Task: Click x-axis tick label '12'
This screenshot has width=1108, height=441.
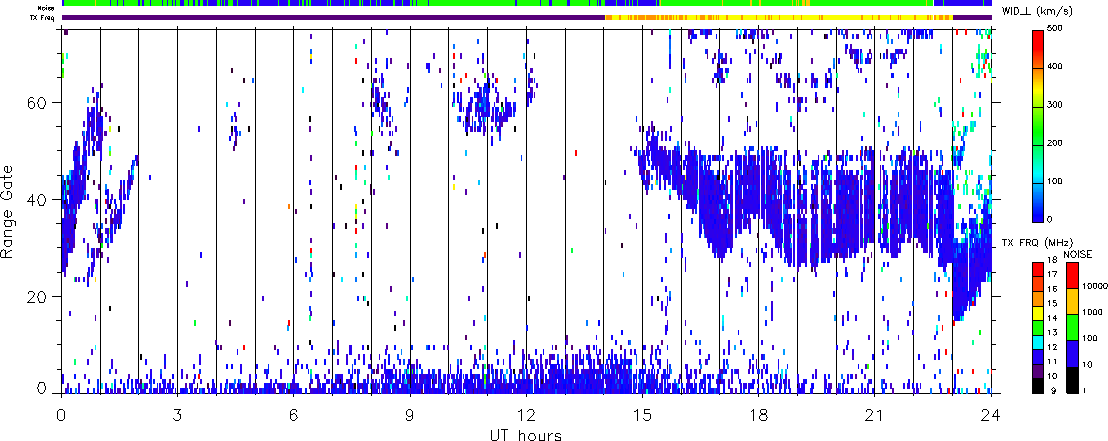Action: tap(526, 414)
